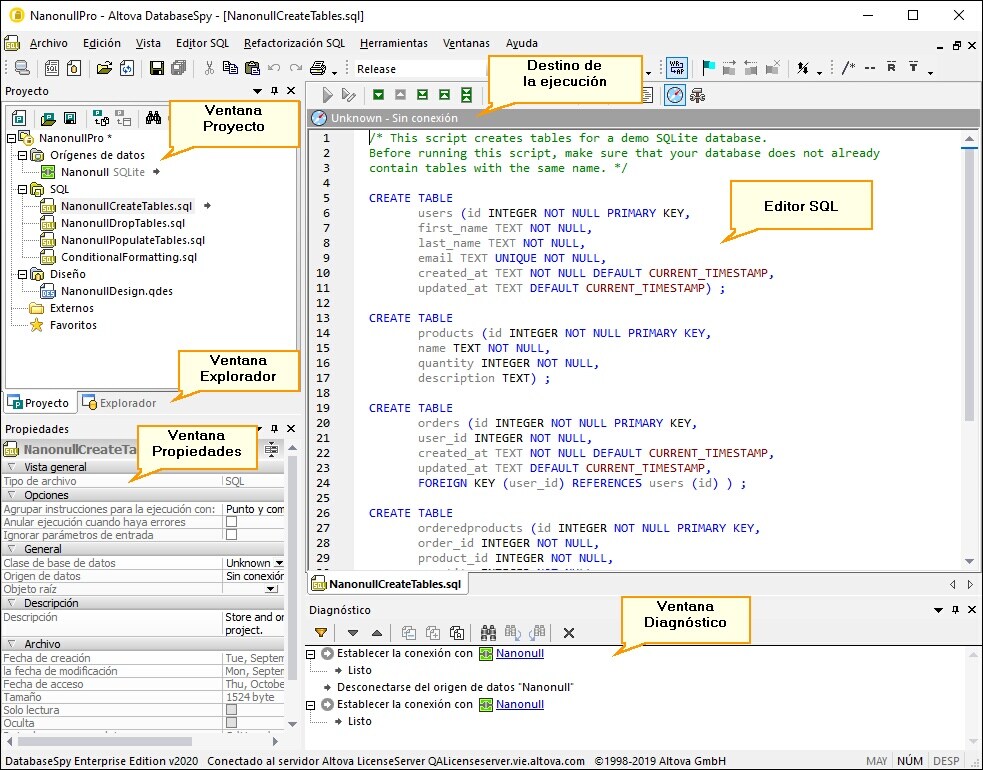Click the previous message up arrow in Diagnóstico
This screenshot has width=983, height=770.
pos(377,633)
